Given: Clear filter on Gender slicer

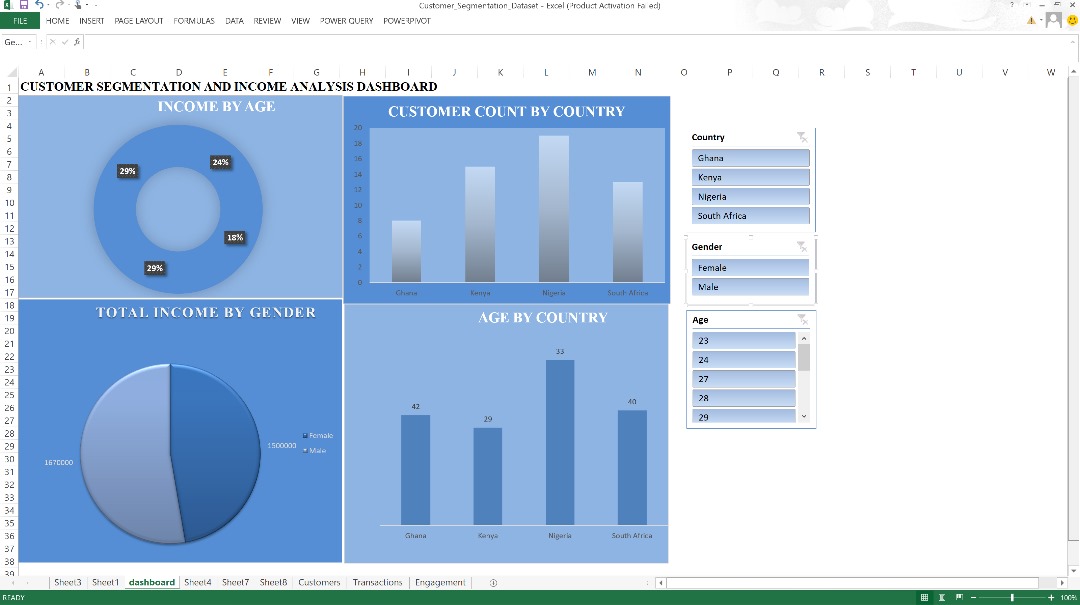Looking at the screenshot, I should [802, 246].
